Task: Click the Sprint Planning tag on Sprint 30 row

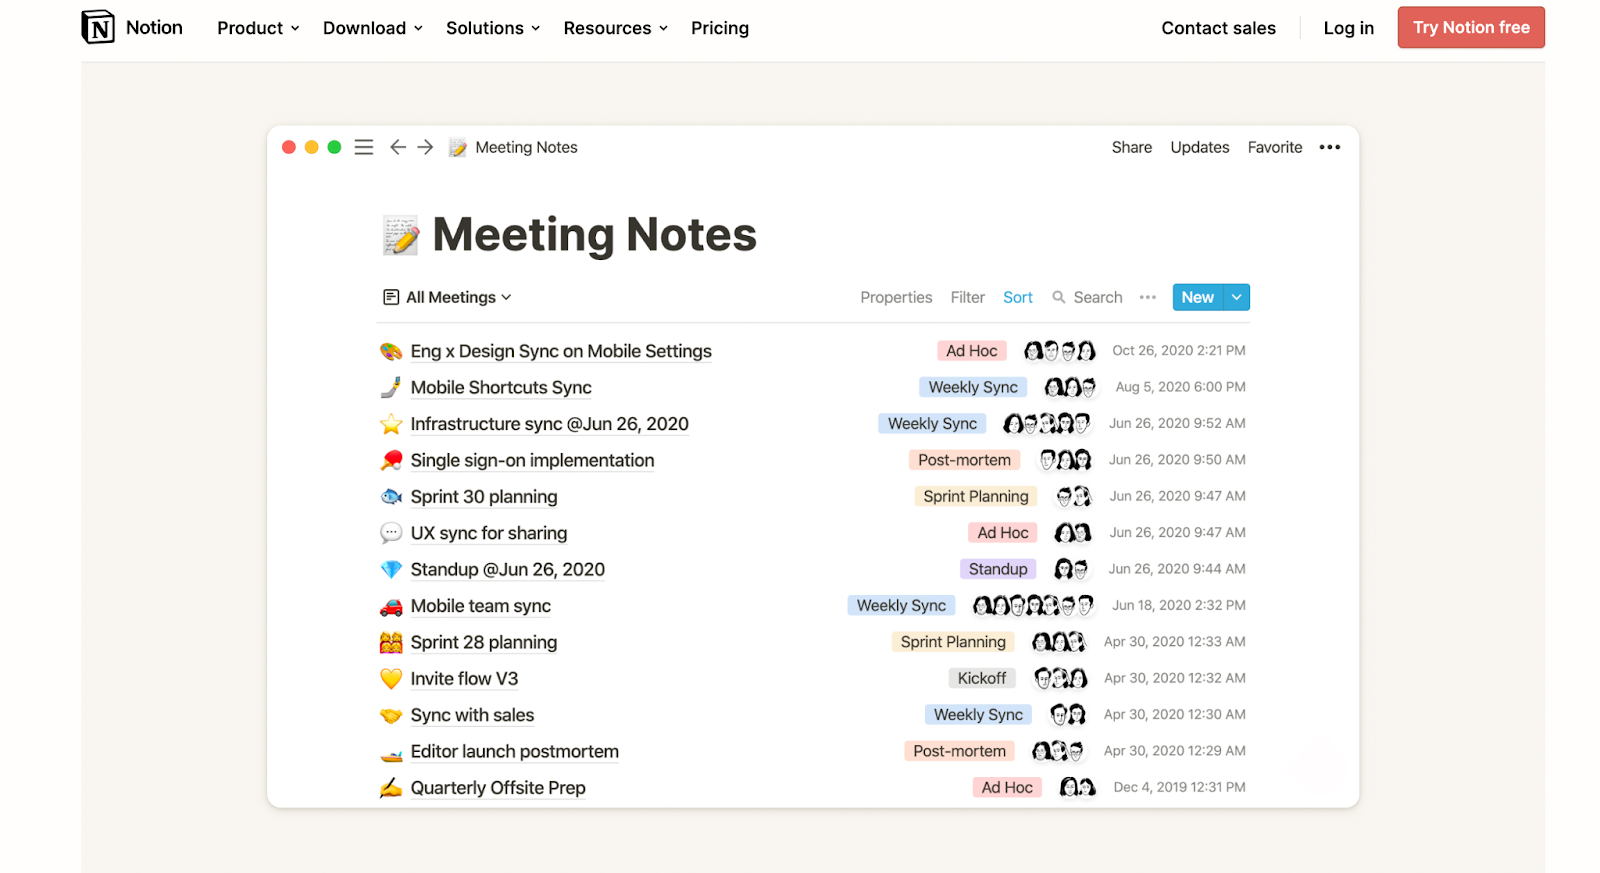Action: (x=976, y=496)
